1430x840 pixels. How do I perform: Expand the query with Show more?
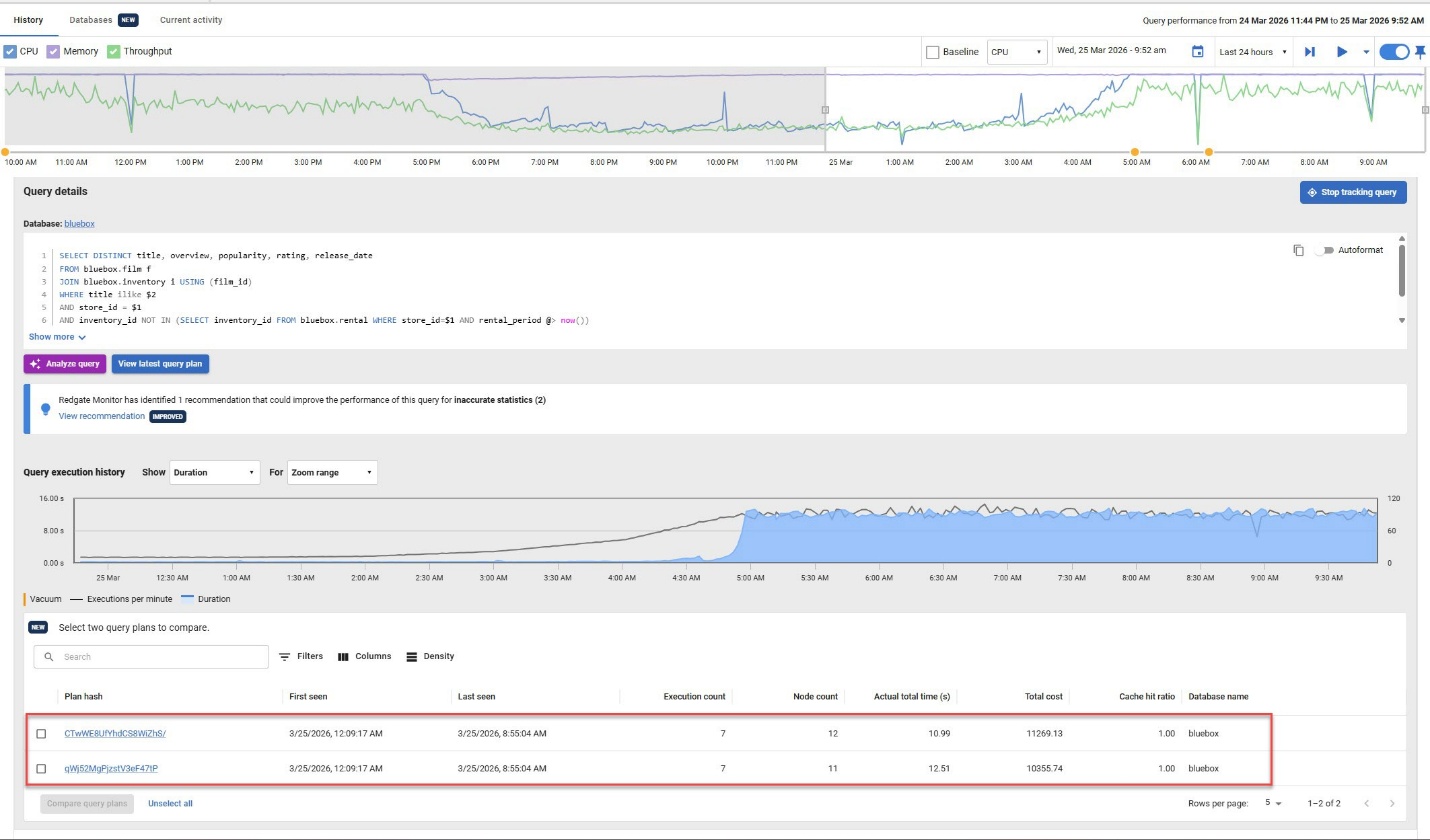click(x=56, y=337)
